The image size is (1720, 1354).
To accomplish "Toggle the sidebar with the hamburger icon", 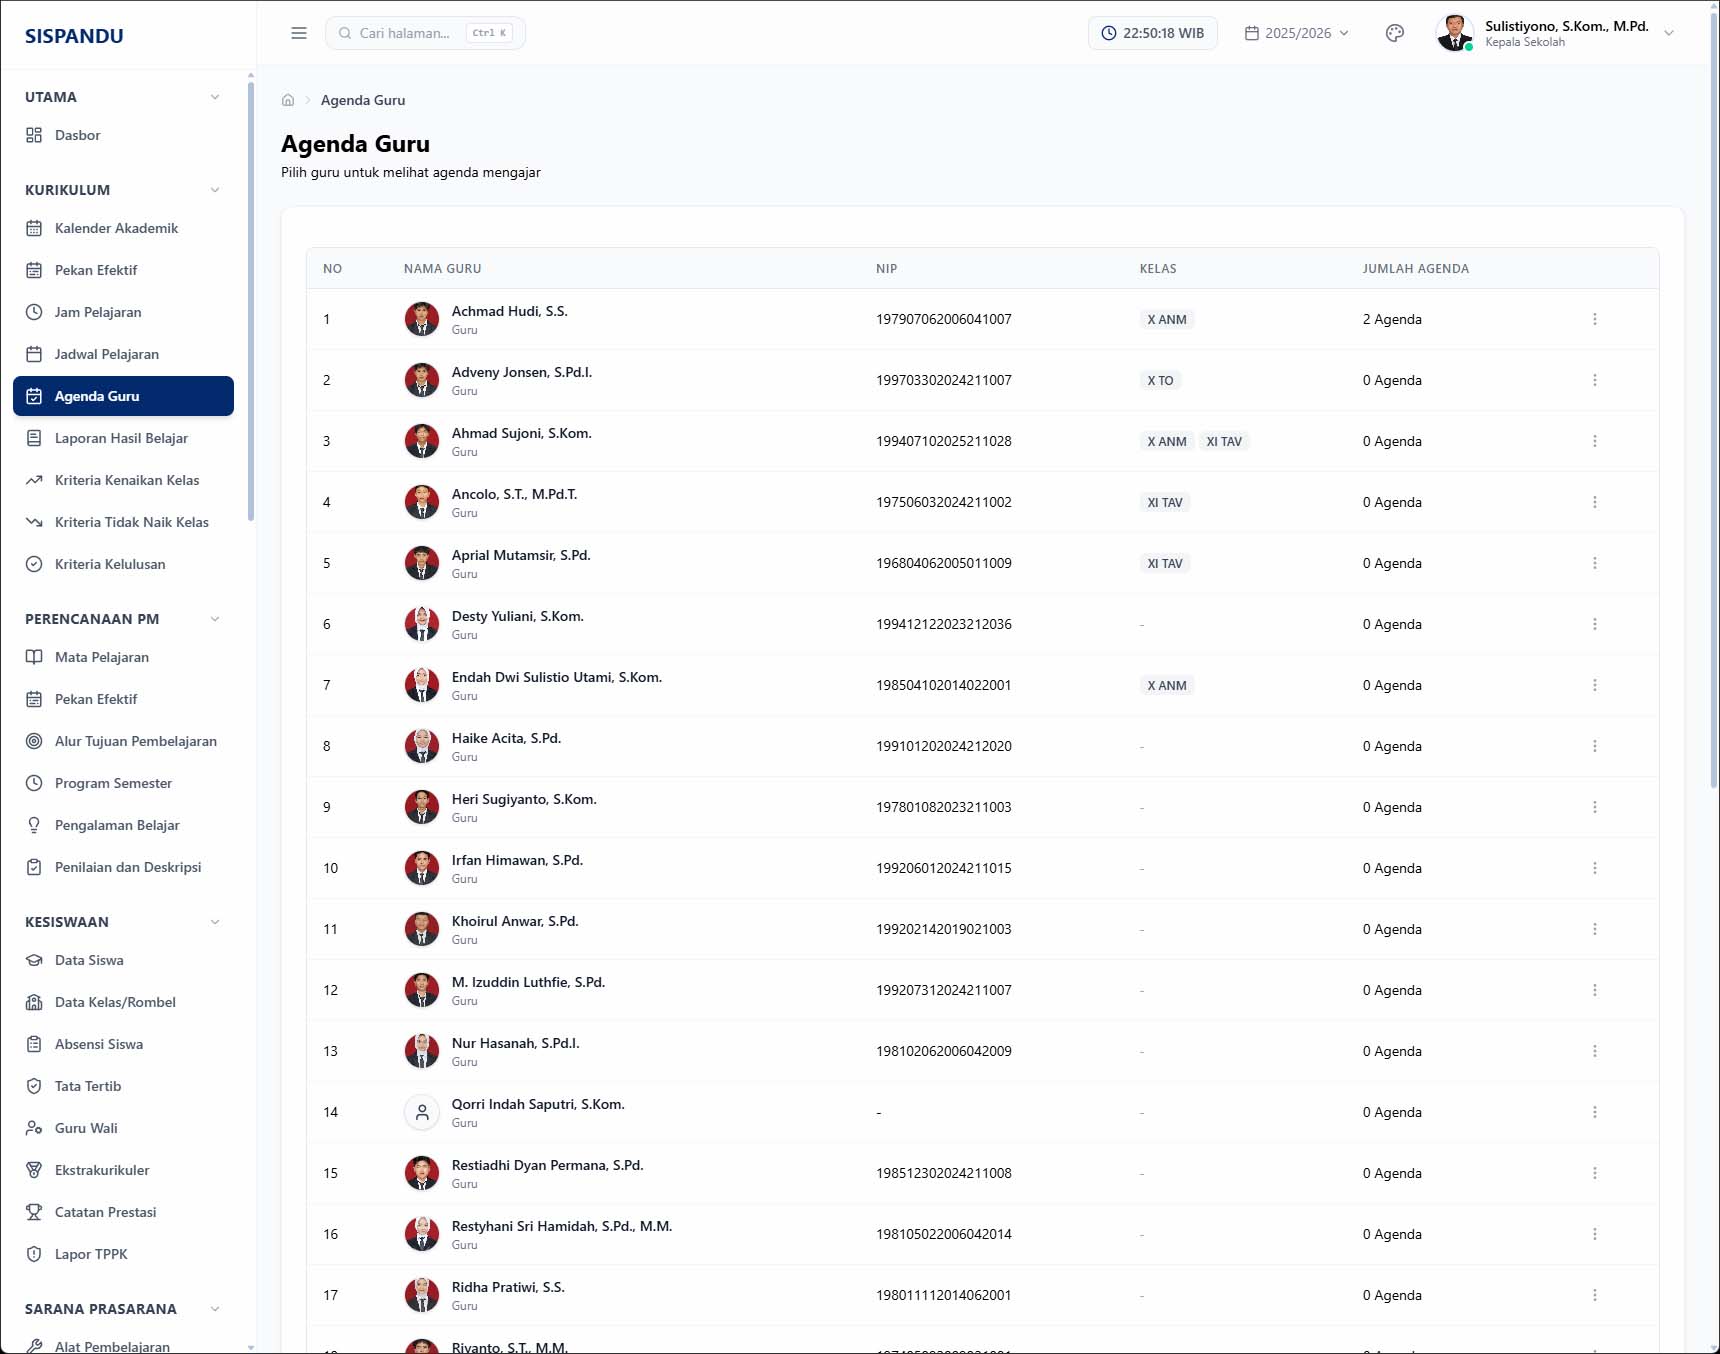I will (x=298, y=33).
